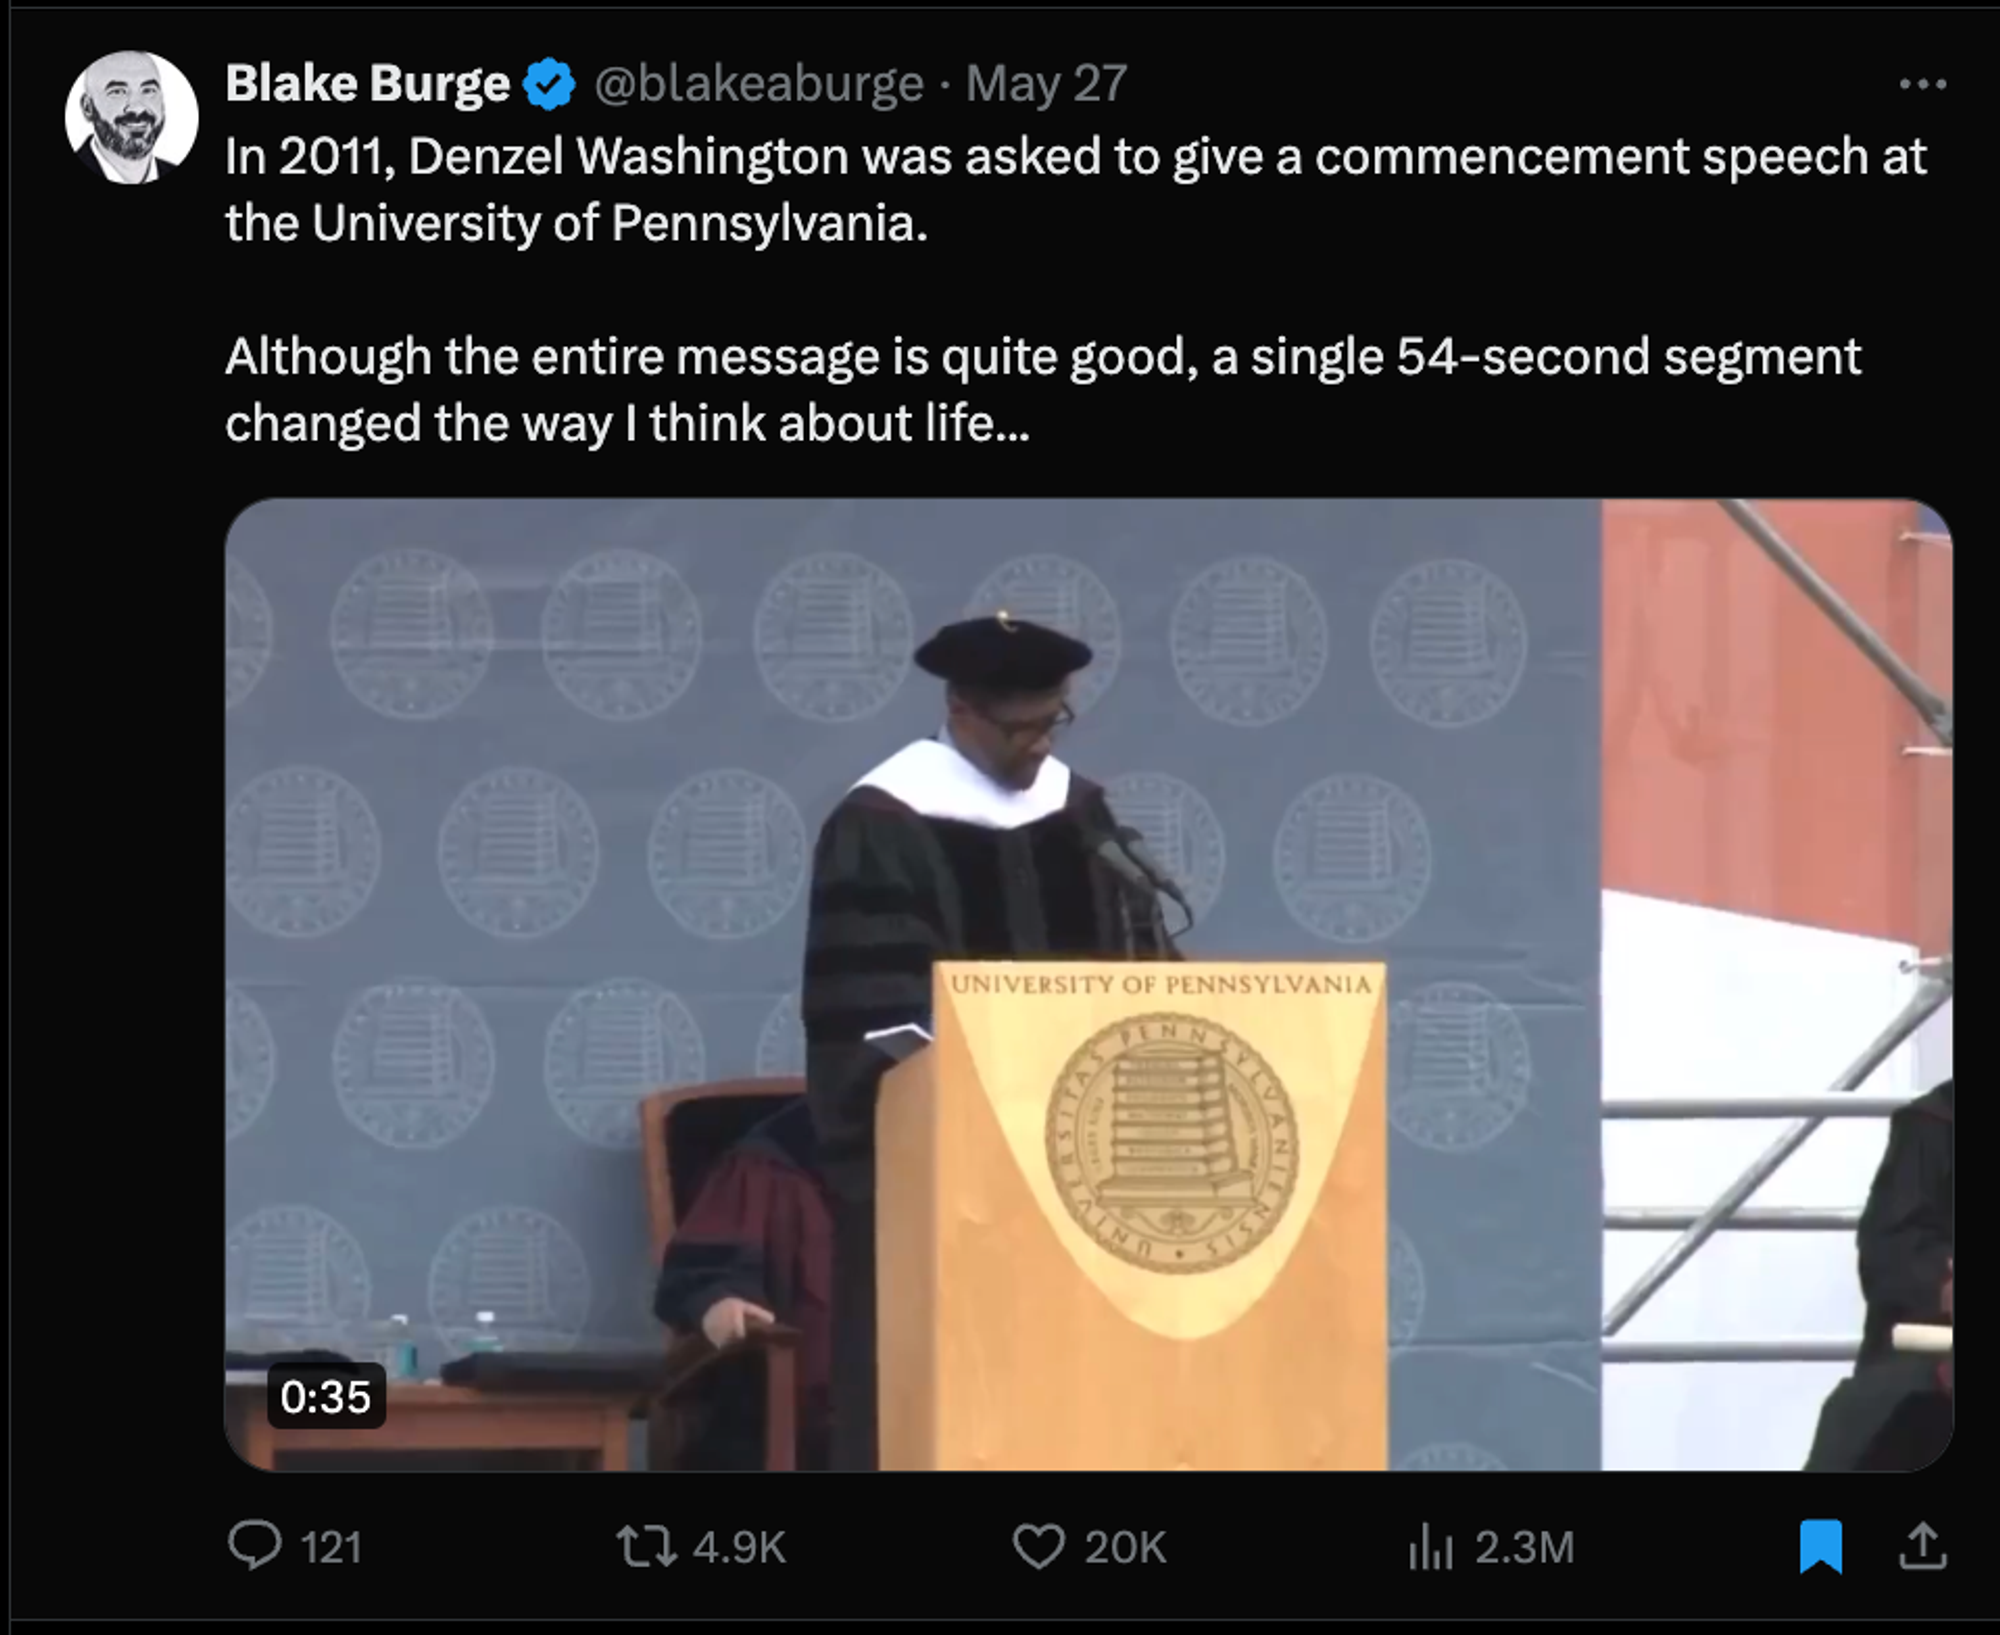
Task: Open Blake Burge profile avatar
Action: tap(131, 117)
